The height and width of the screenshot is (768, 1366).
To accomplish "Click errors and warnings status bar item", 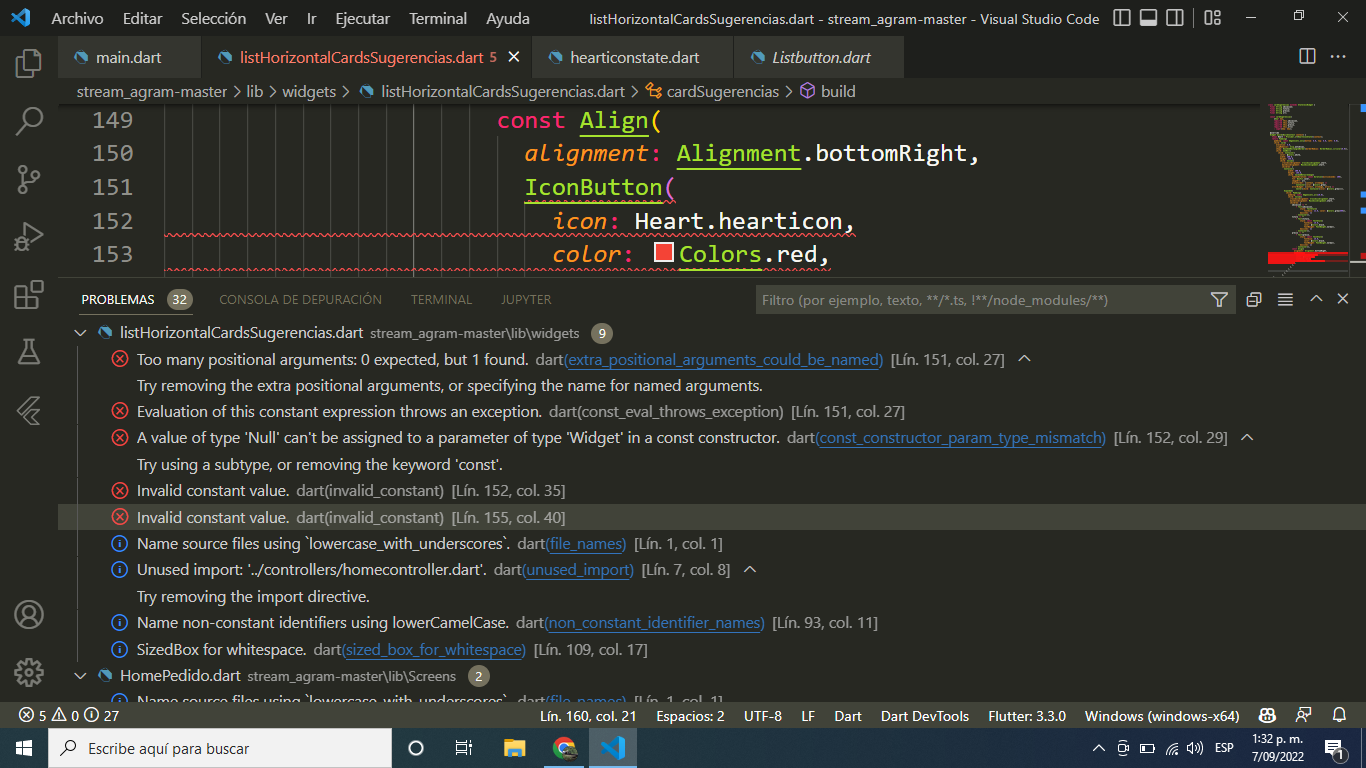I will [x=69, y=716].
